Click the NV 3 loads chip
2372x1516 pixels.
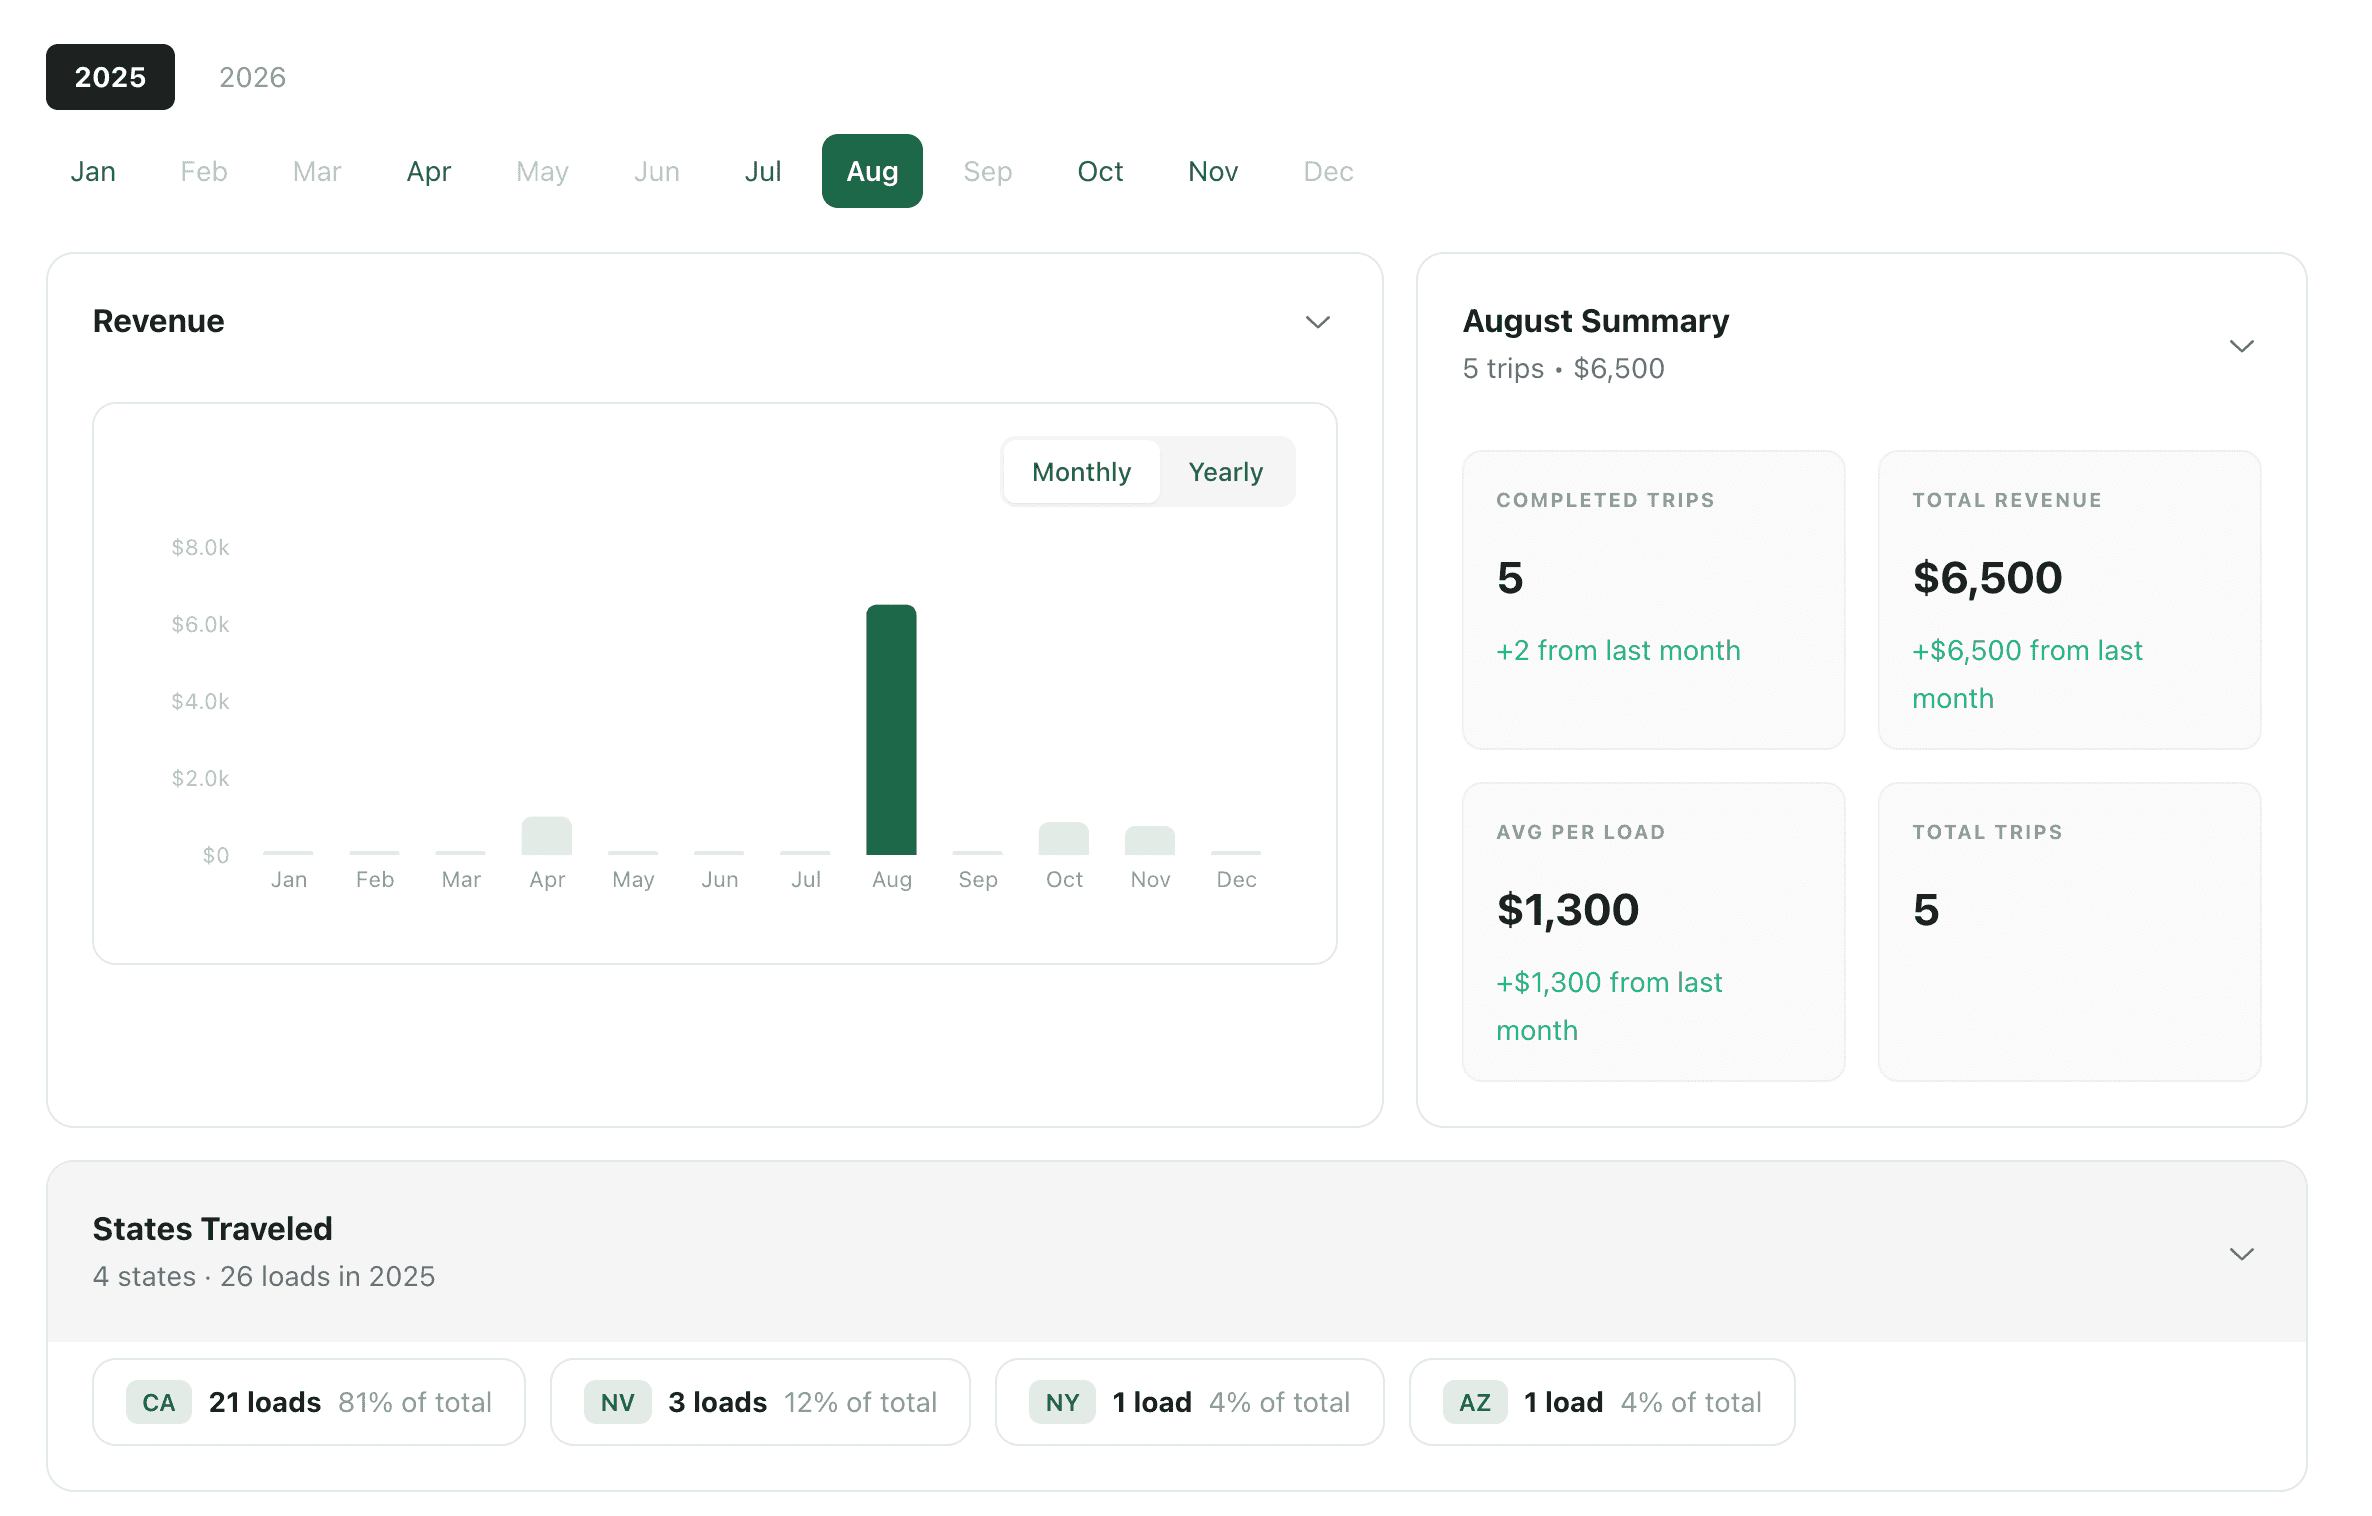(x=759, y=1401)
